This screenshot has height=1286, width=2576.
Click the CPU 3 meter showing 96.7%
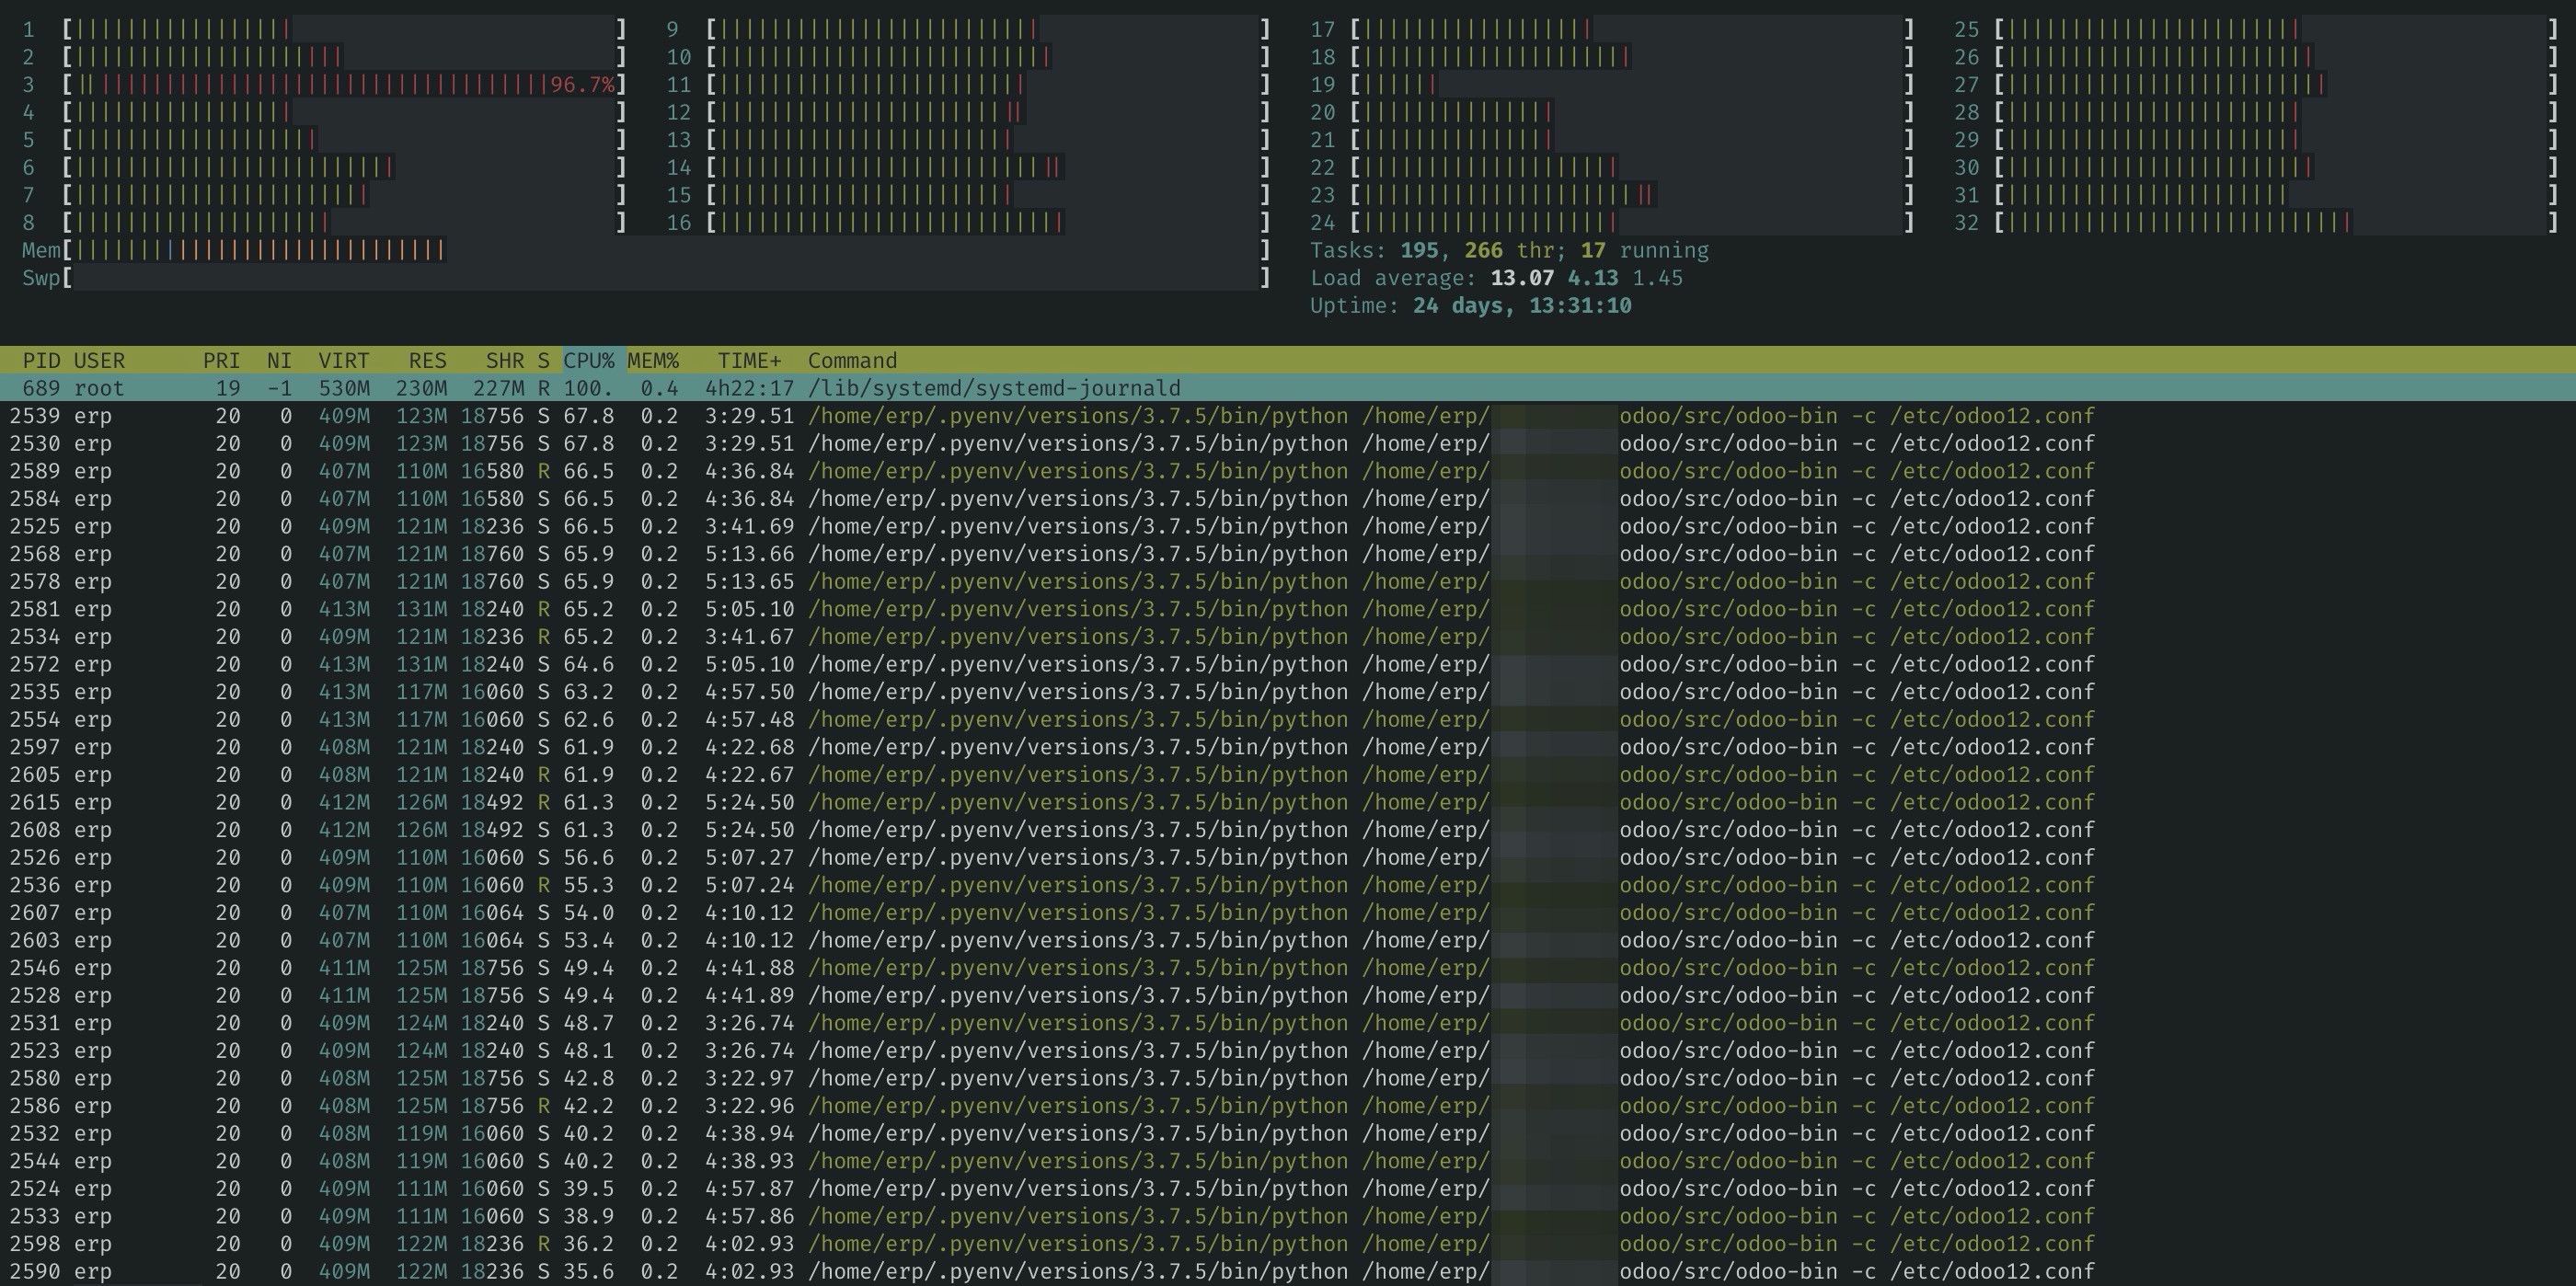coord(345,85)
